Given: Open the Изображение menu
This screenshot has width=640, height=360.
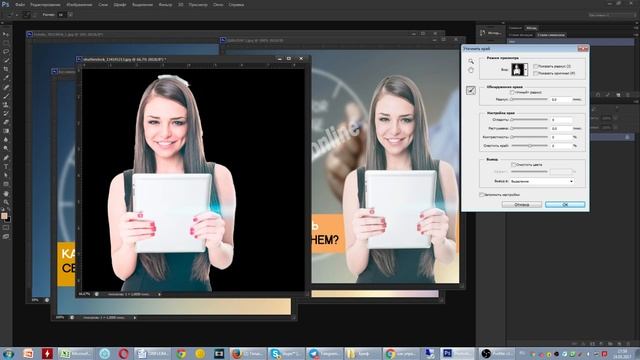Looking at the screenshot, I should tap(79, 5).
